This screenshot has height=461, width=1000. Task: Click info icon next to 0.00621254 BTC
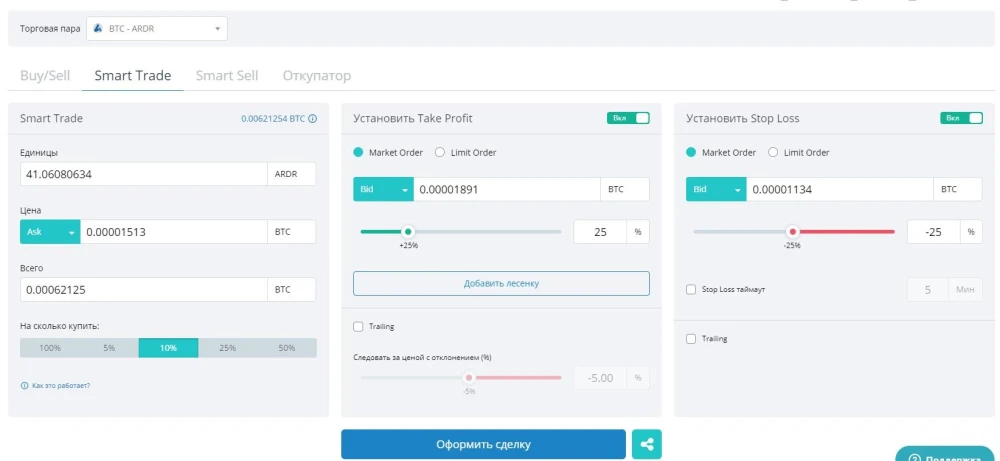pos(312,119)
